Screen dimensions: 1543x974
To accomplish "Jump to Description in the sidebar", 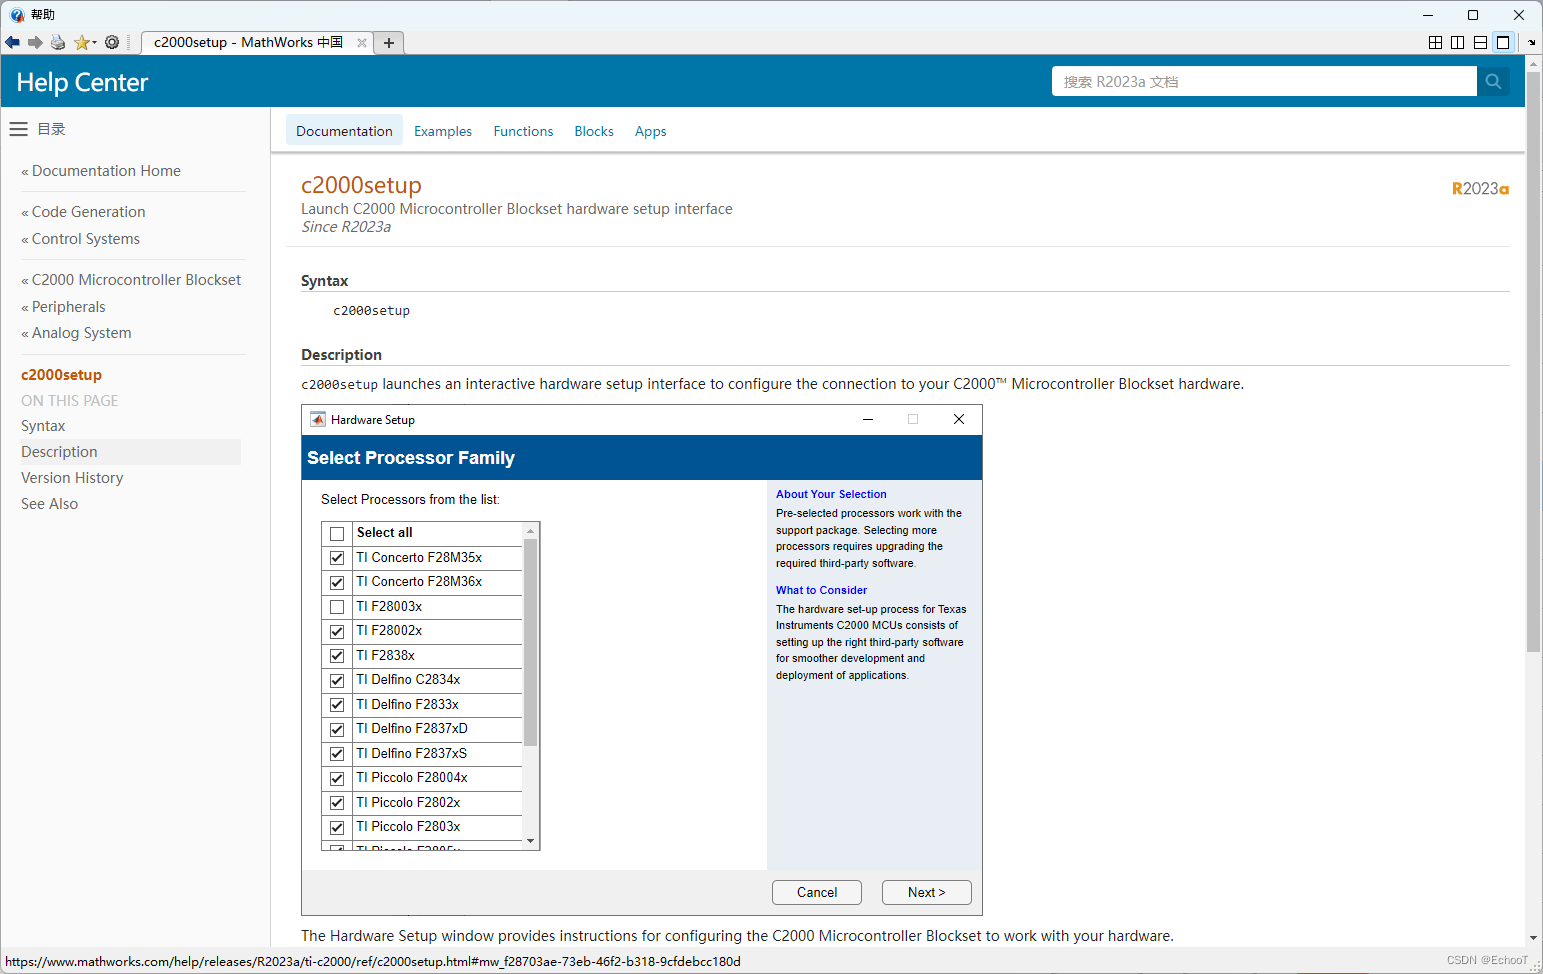I will (59, 452).
